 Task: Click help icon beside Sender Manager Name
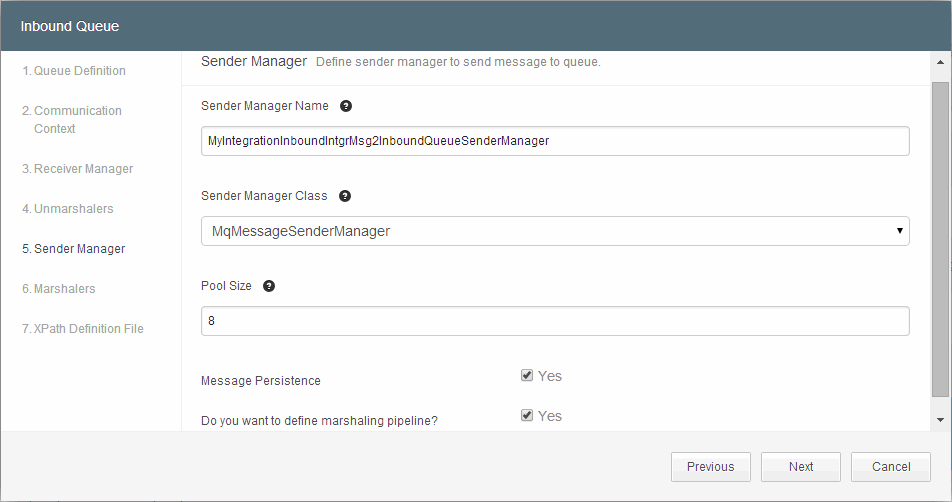346,106
